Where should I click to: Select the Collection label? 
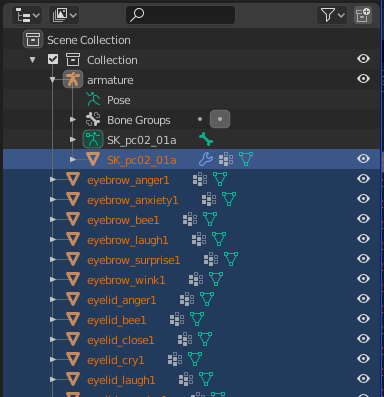tap(112, 60)
